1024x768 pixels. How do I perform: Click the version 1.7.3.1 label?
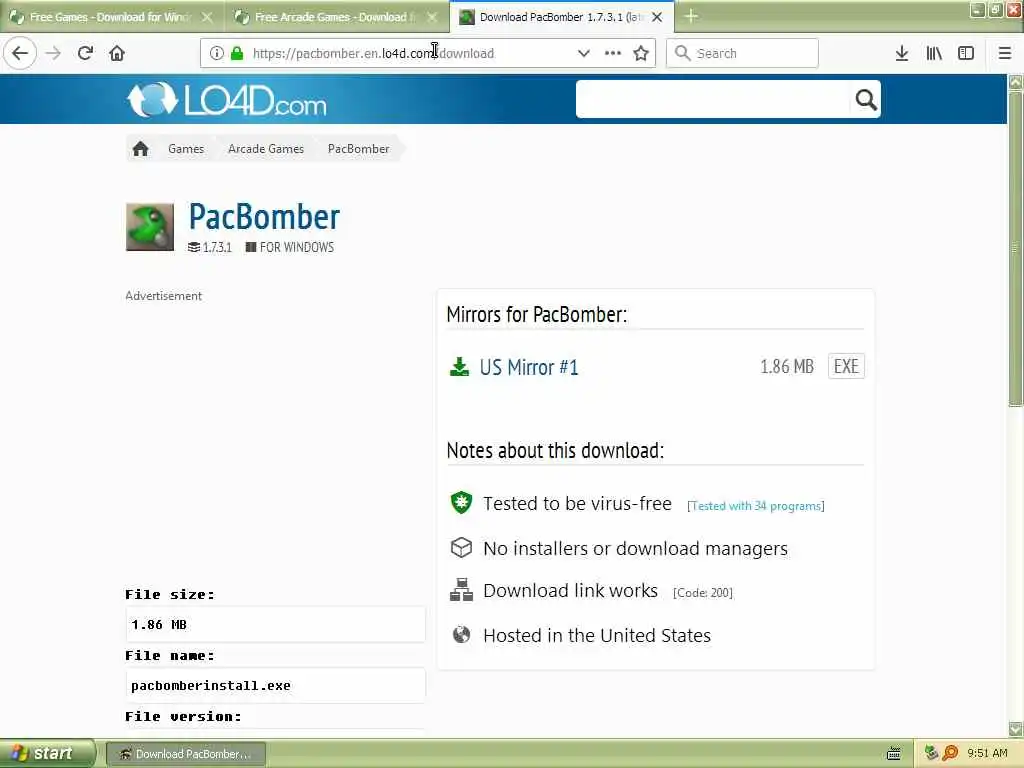(x=217, y=248)
